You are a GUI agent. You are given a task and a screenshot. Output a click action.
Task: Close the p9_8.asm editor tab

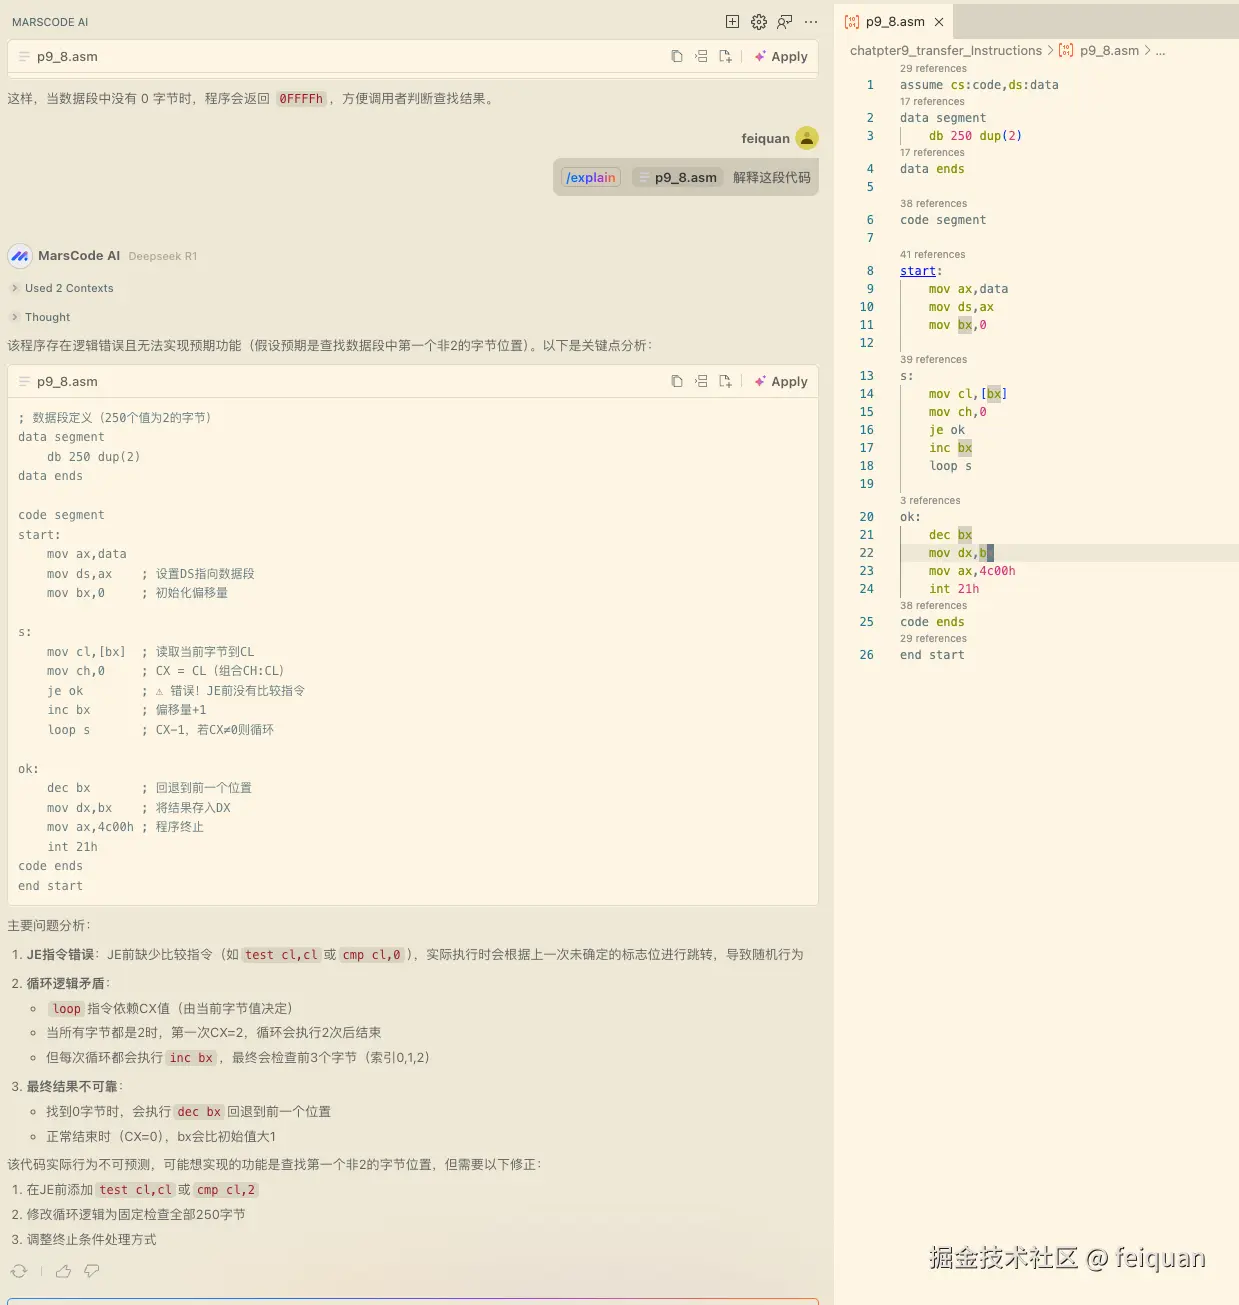point(938,21)
